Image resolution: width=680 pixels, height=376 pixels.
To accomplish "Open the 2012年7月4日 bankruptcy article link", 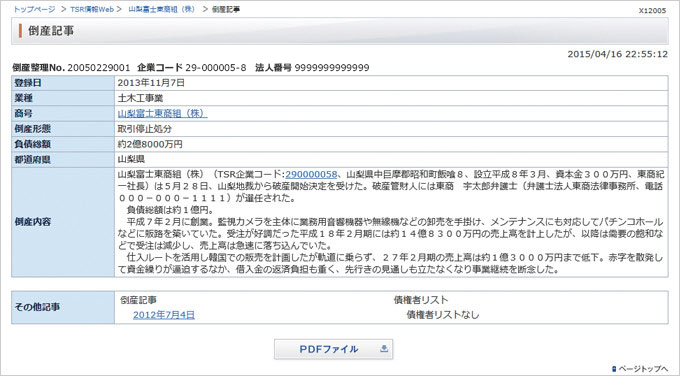I will (x=164, y=315).
